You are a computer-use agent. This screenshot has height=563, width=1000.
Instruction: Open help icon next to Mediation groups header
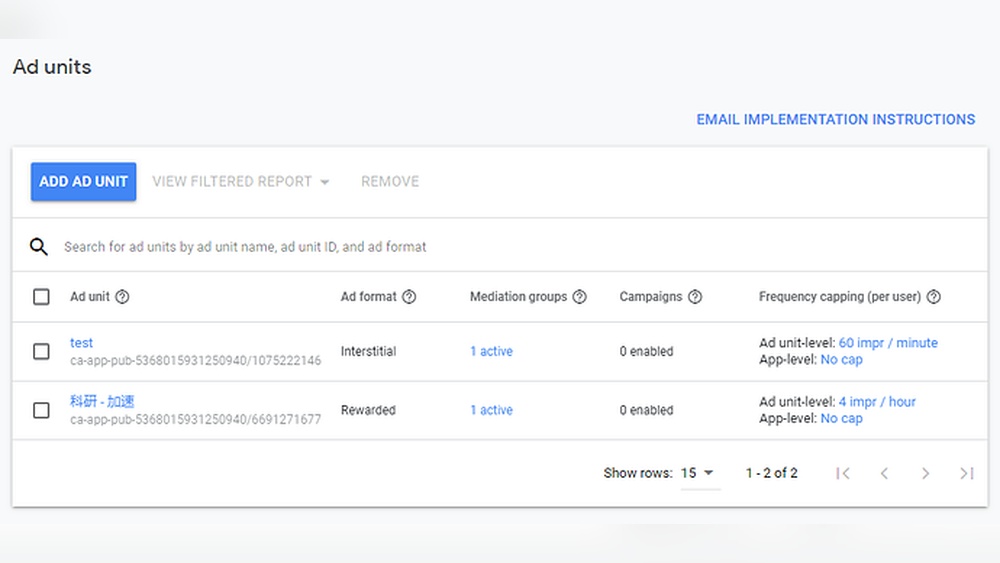coord(580,296)
